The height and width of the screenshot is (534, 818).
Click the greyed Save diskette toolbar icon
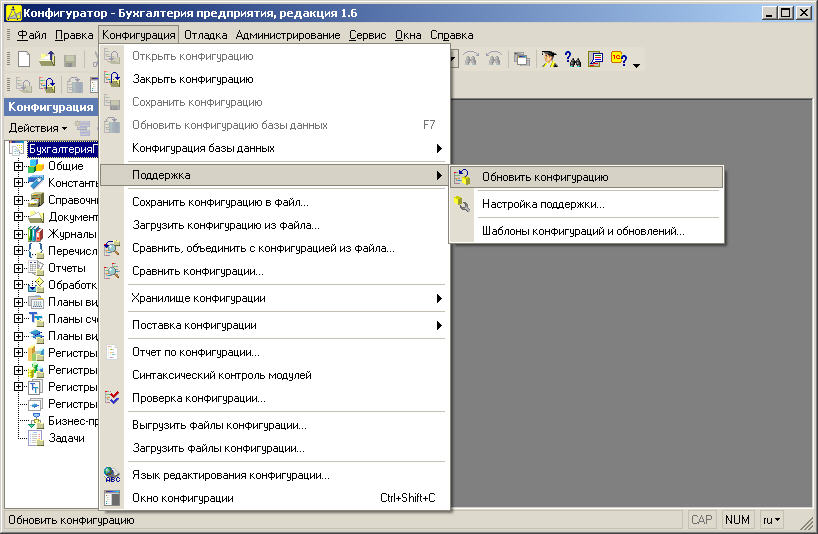(x=70, y=60)
